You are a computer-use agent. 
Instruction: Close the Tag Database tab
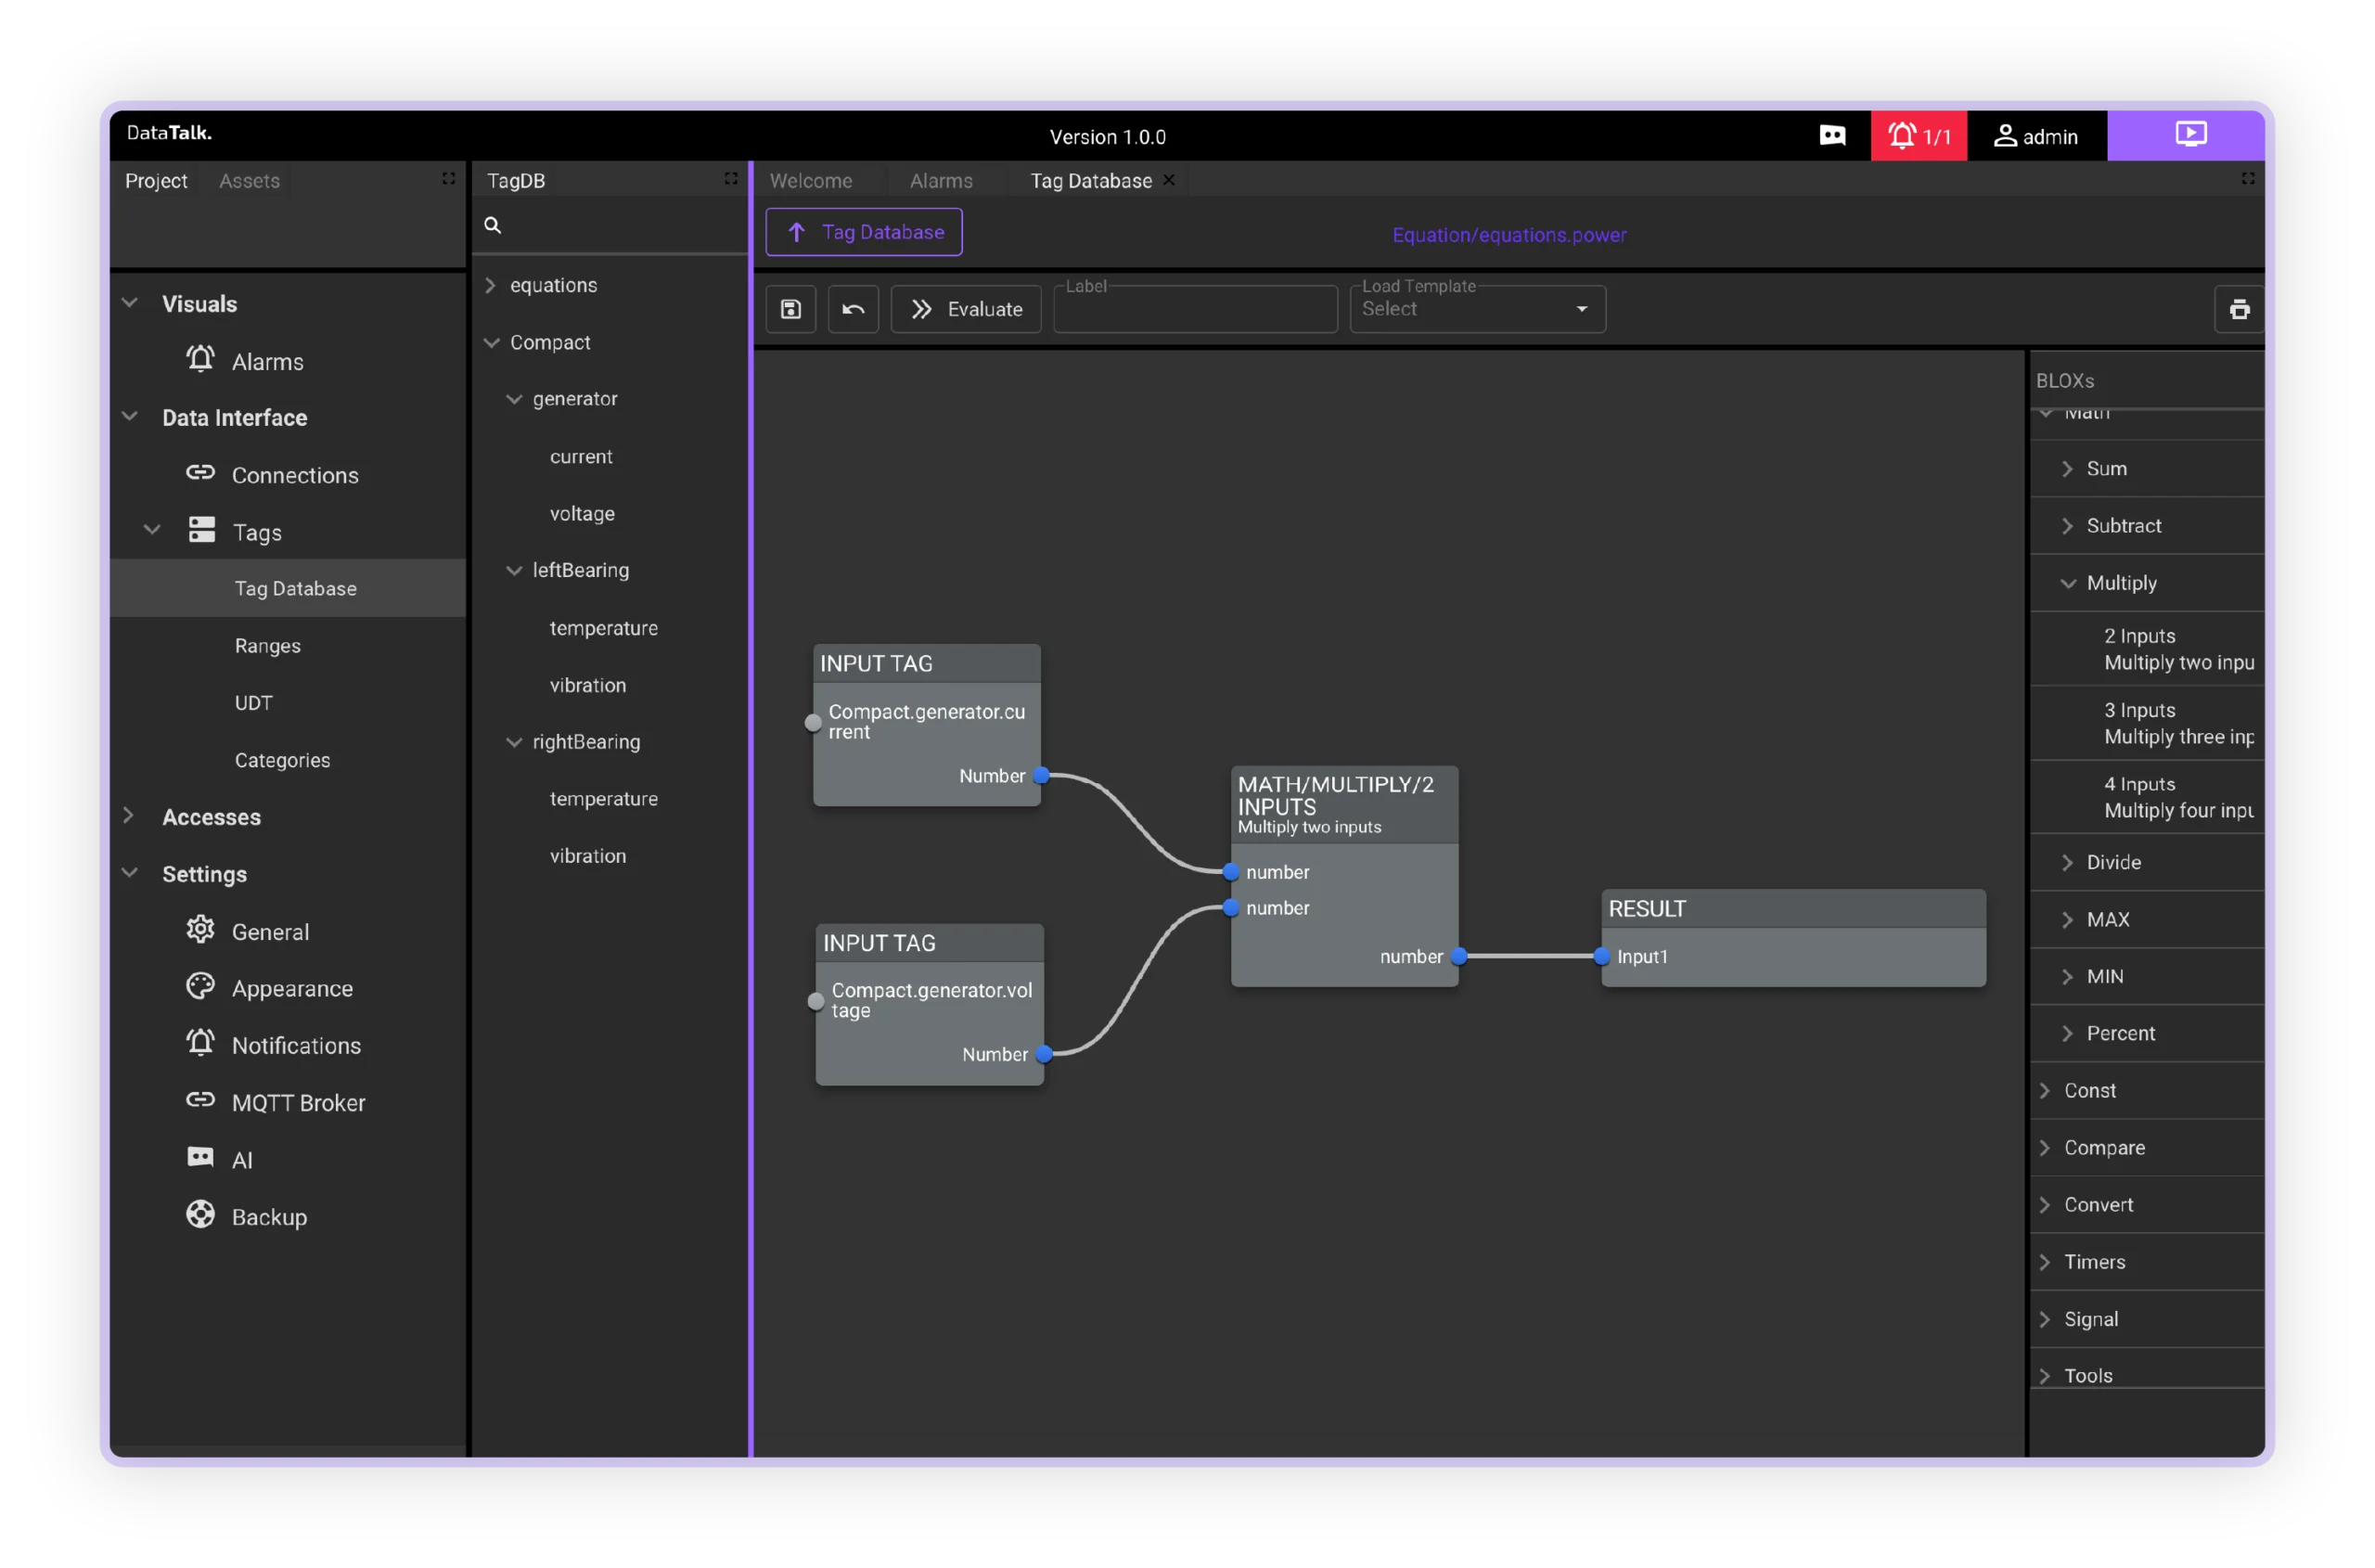1169,180
